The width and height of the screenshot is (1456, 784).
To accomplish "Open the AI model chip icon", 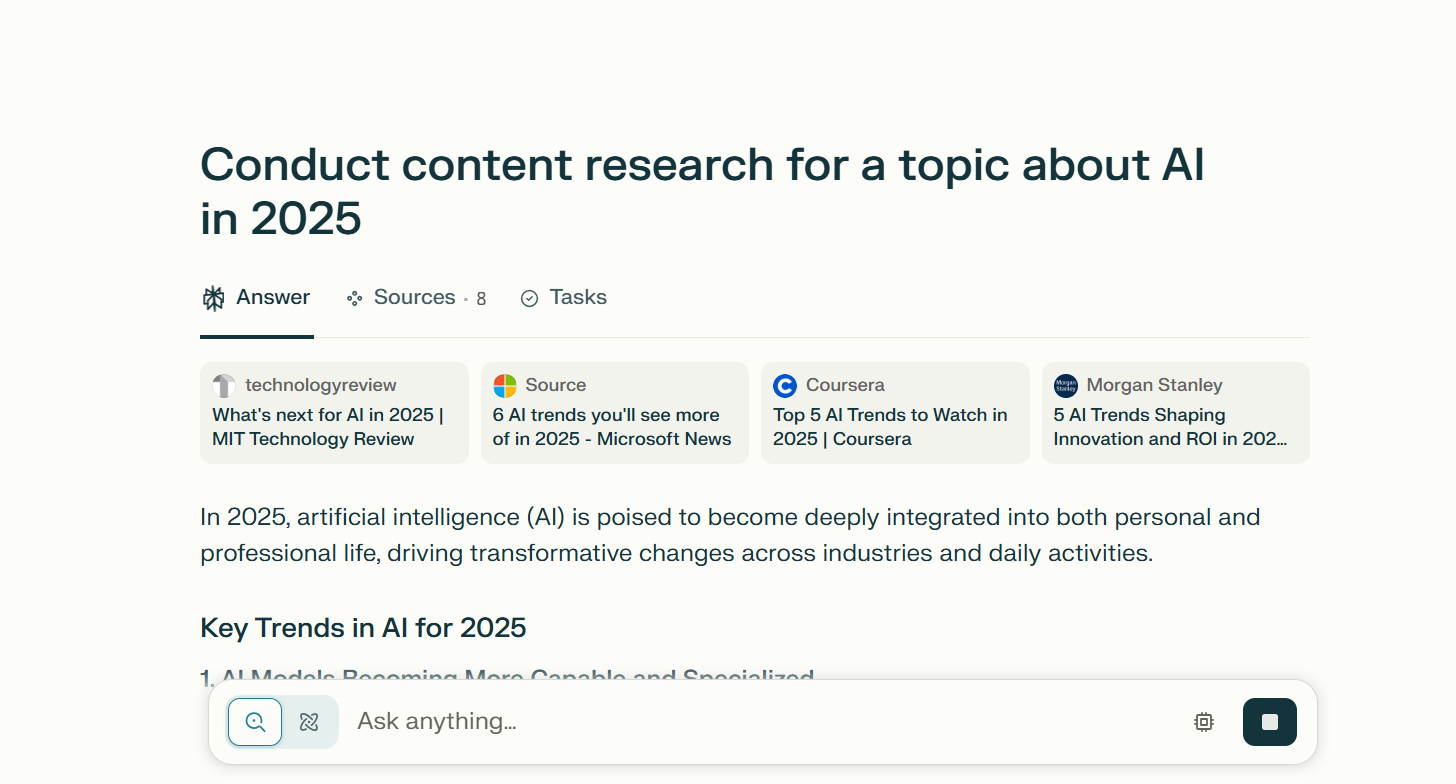I will coord(1203,721).
